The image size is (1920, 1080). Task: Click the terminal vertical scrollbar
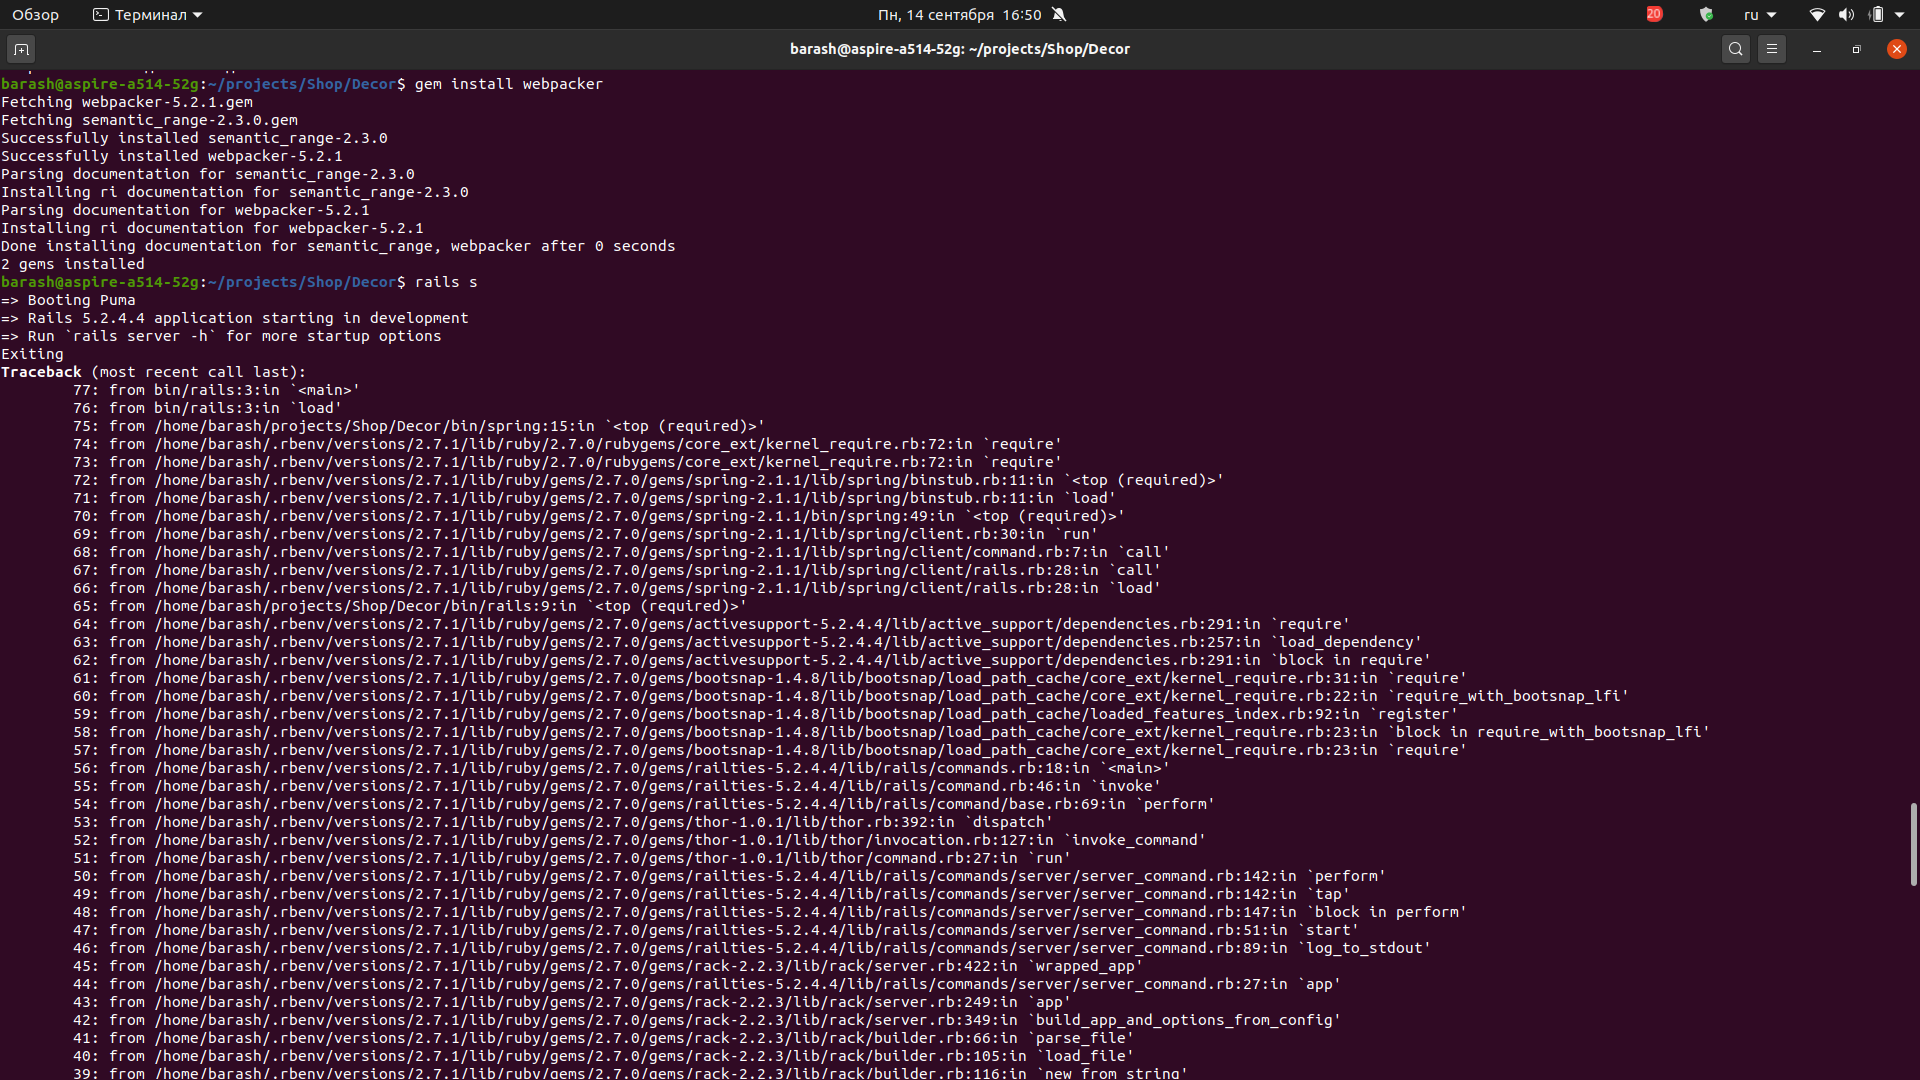pyautogui.click(x=1914, y=844)
